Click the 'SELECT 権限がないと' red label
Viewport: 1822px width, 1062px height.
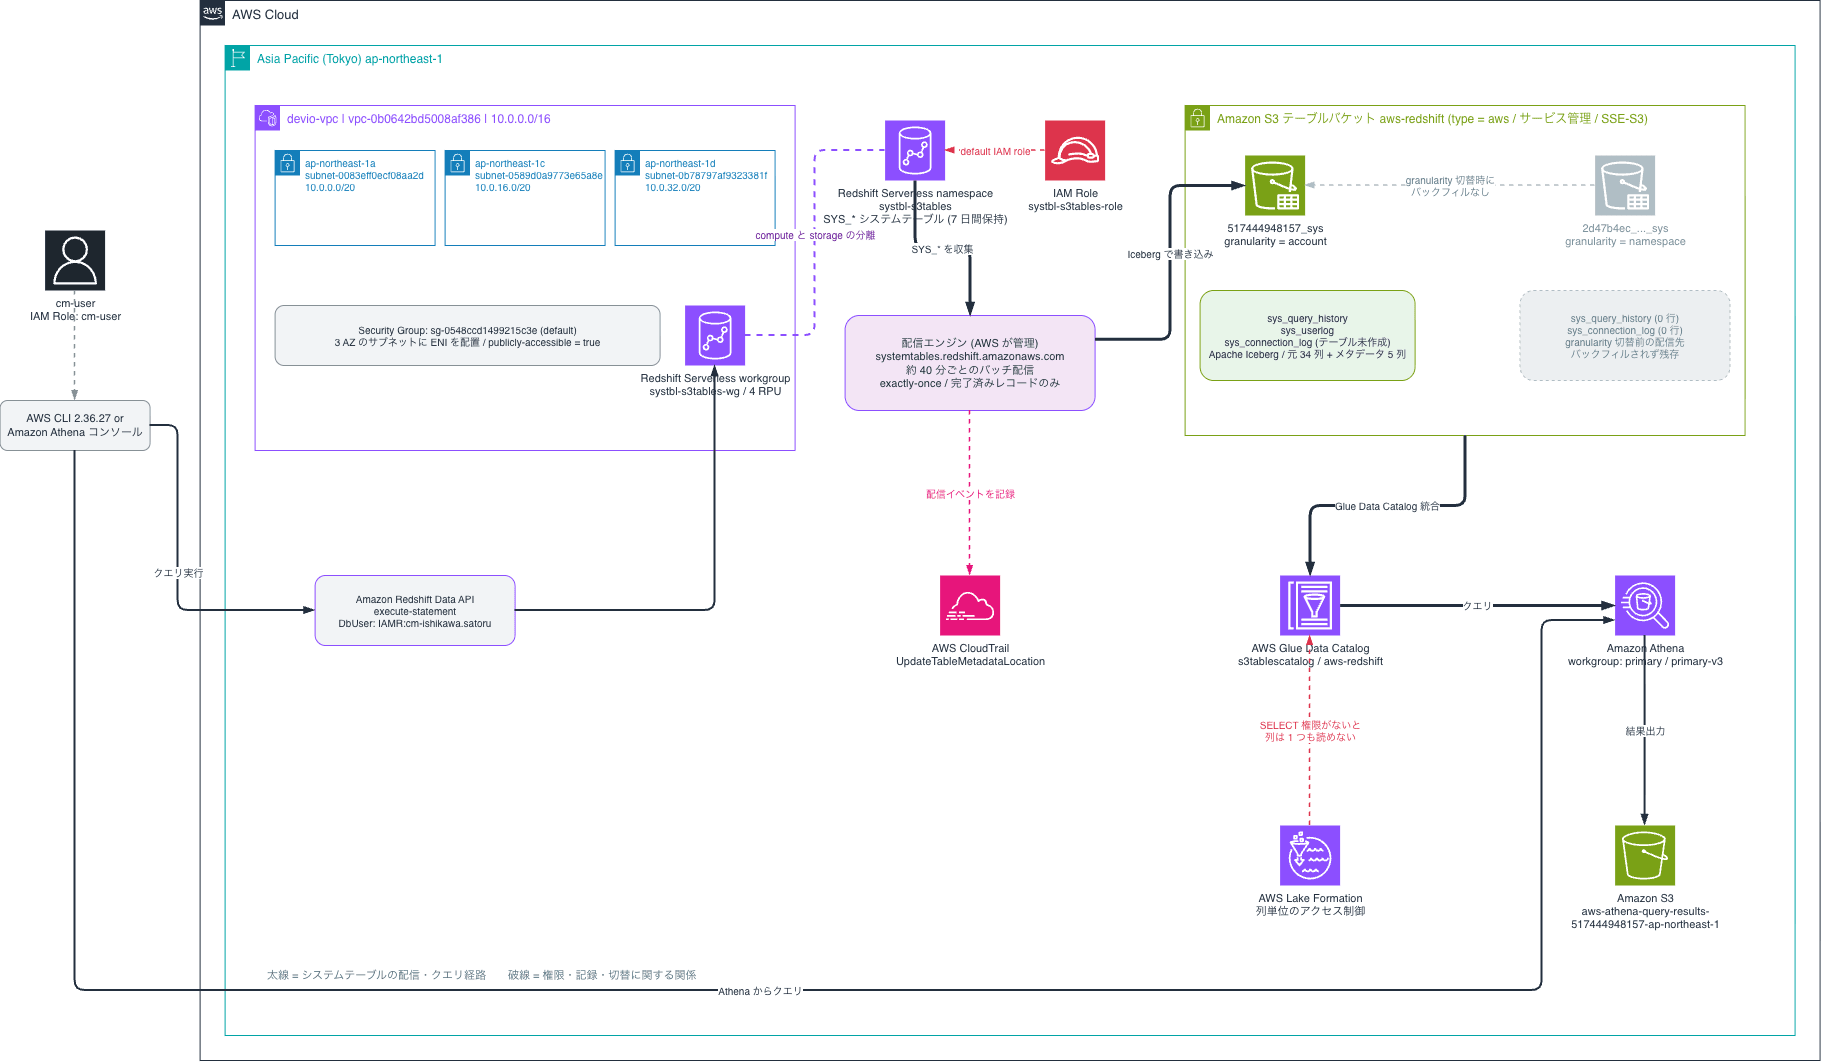1310,725
